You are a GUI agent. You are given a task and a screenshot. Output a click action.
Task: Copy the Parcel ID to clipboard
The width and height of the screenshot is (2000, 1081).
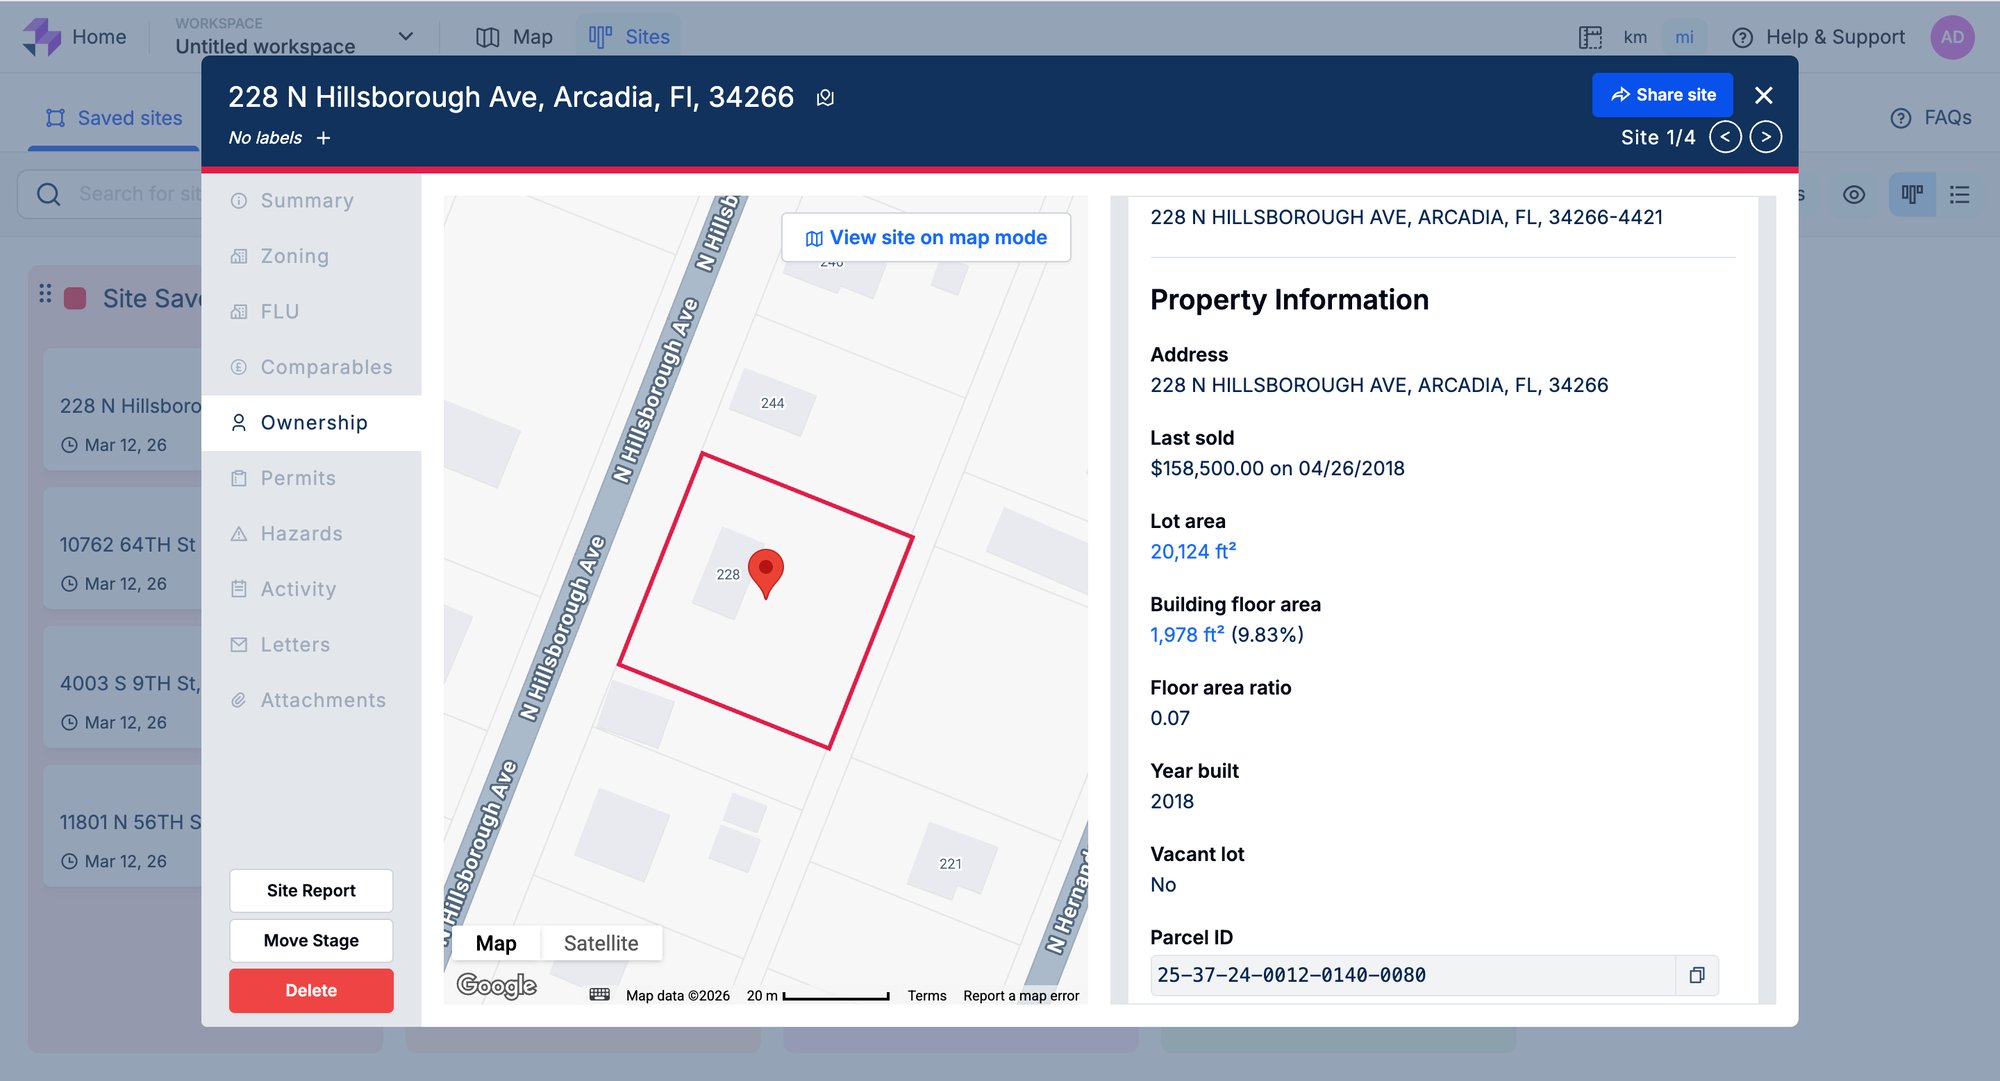pos(1697,975)
